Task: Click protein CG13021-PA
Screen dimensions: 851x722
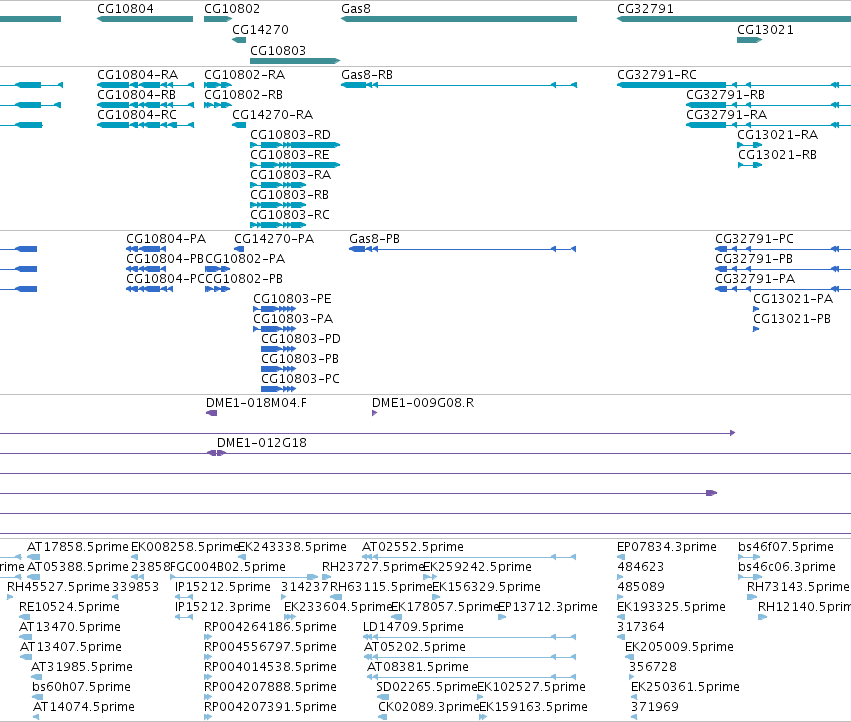Action: pos(756,309)
